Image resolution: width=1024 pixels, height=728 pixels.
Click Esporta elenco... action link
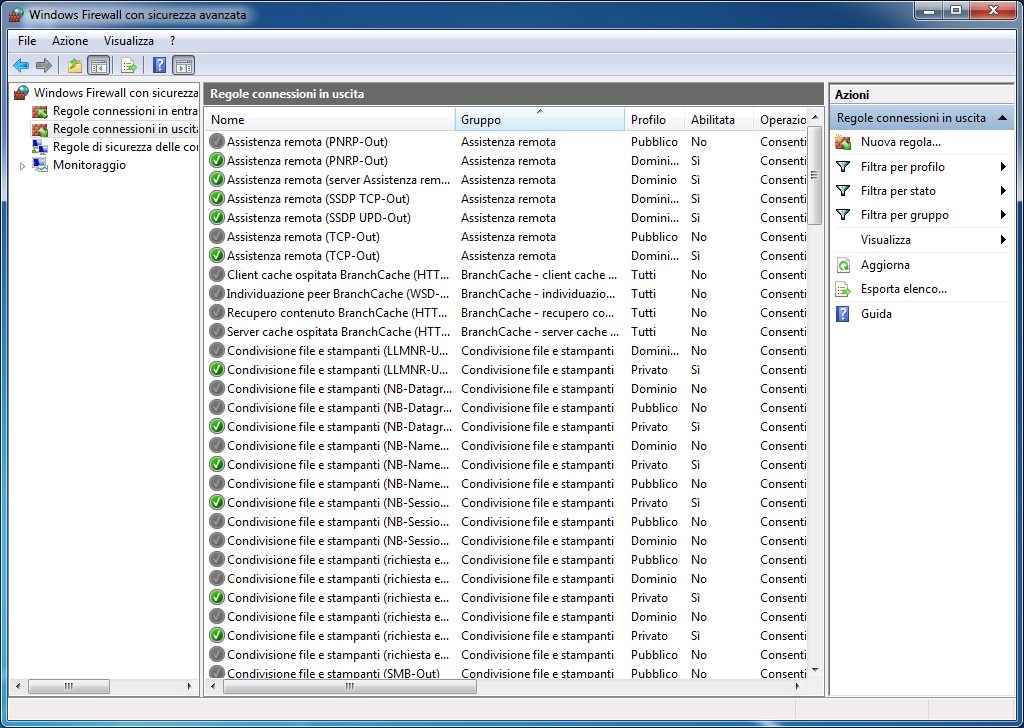tap(903, 289)
